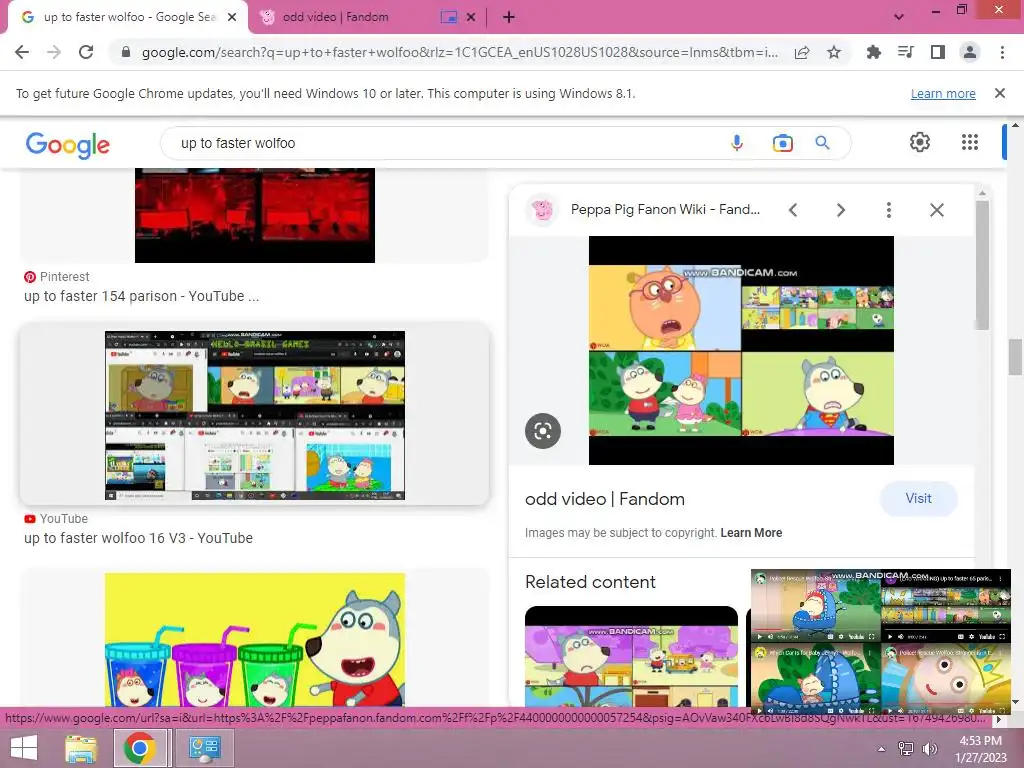Open the Chrome side panel icon
1024x768 pixels.
pos(938,52)
